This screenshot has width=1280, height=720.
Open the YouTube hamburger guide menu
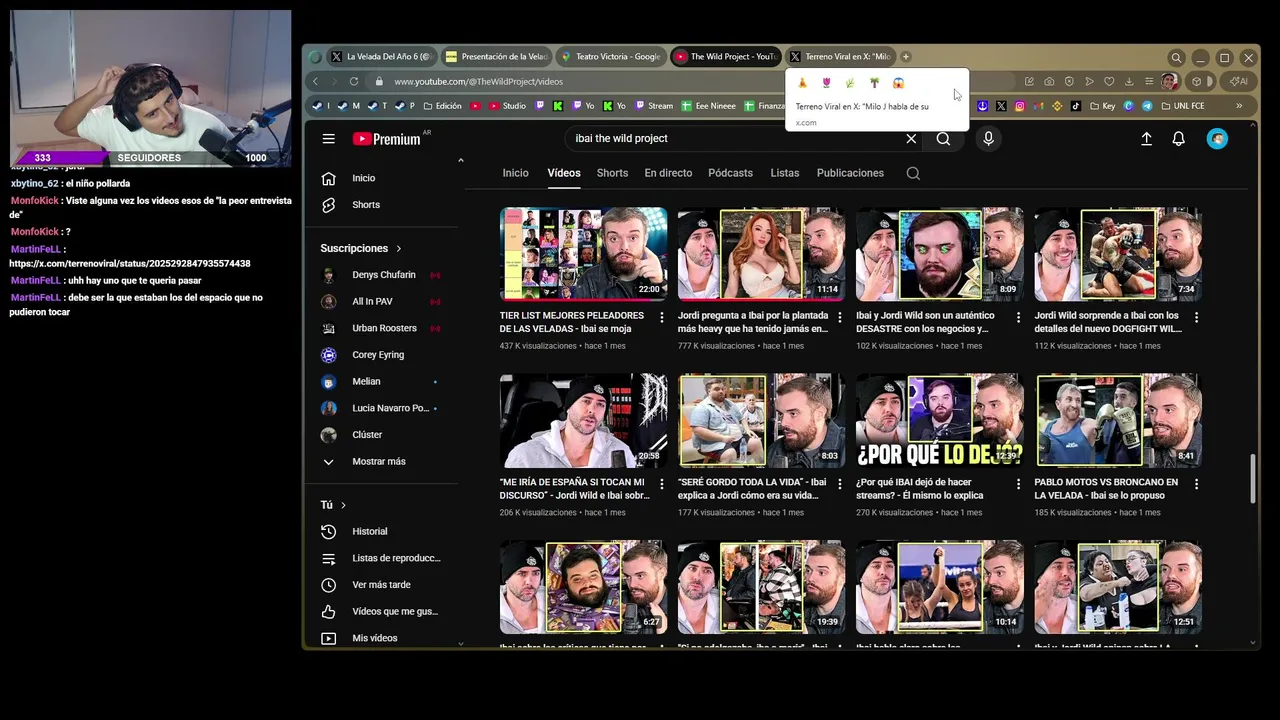coord(328,139)
